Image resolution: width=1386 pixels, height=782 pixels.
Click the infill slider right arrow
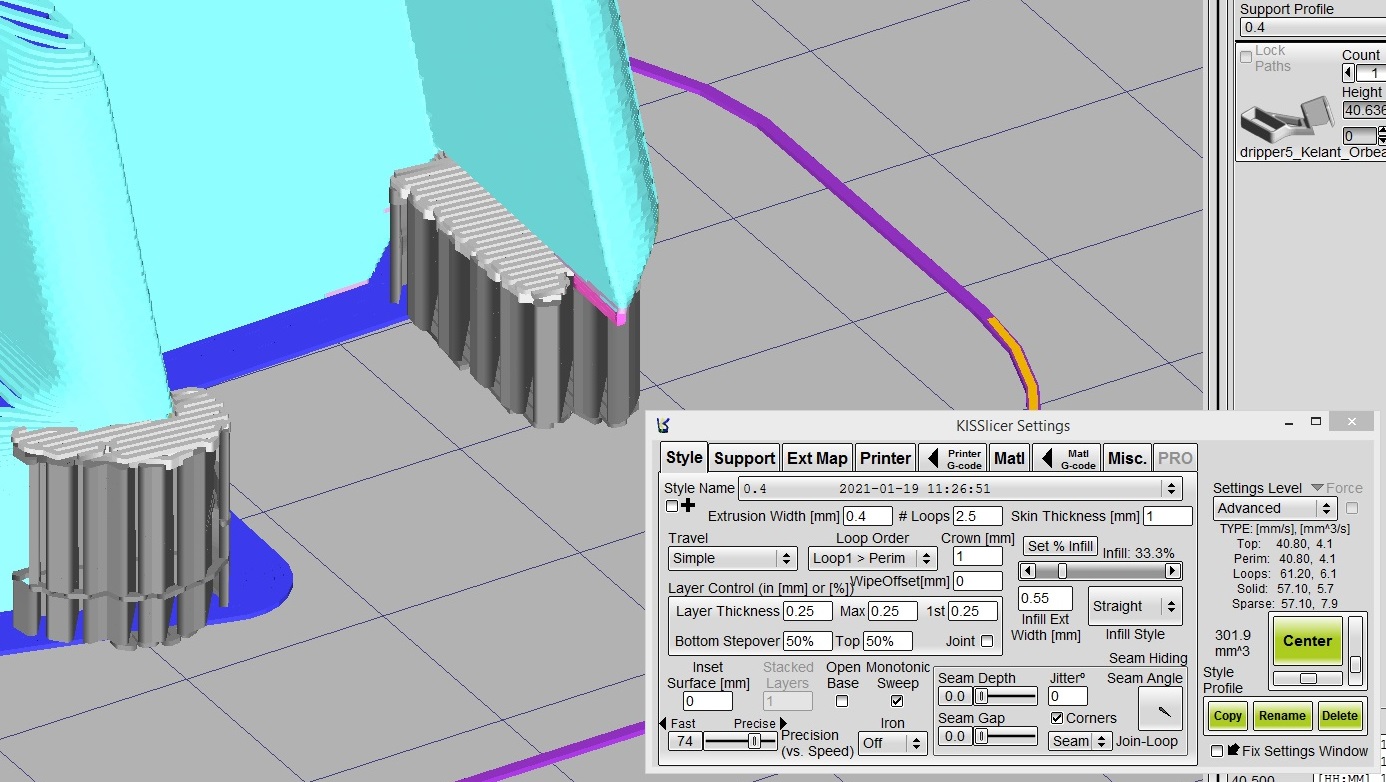pyautogui.click(x=1173, y=571)
